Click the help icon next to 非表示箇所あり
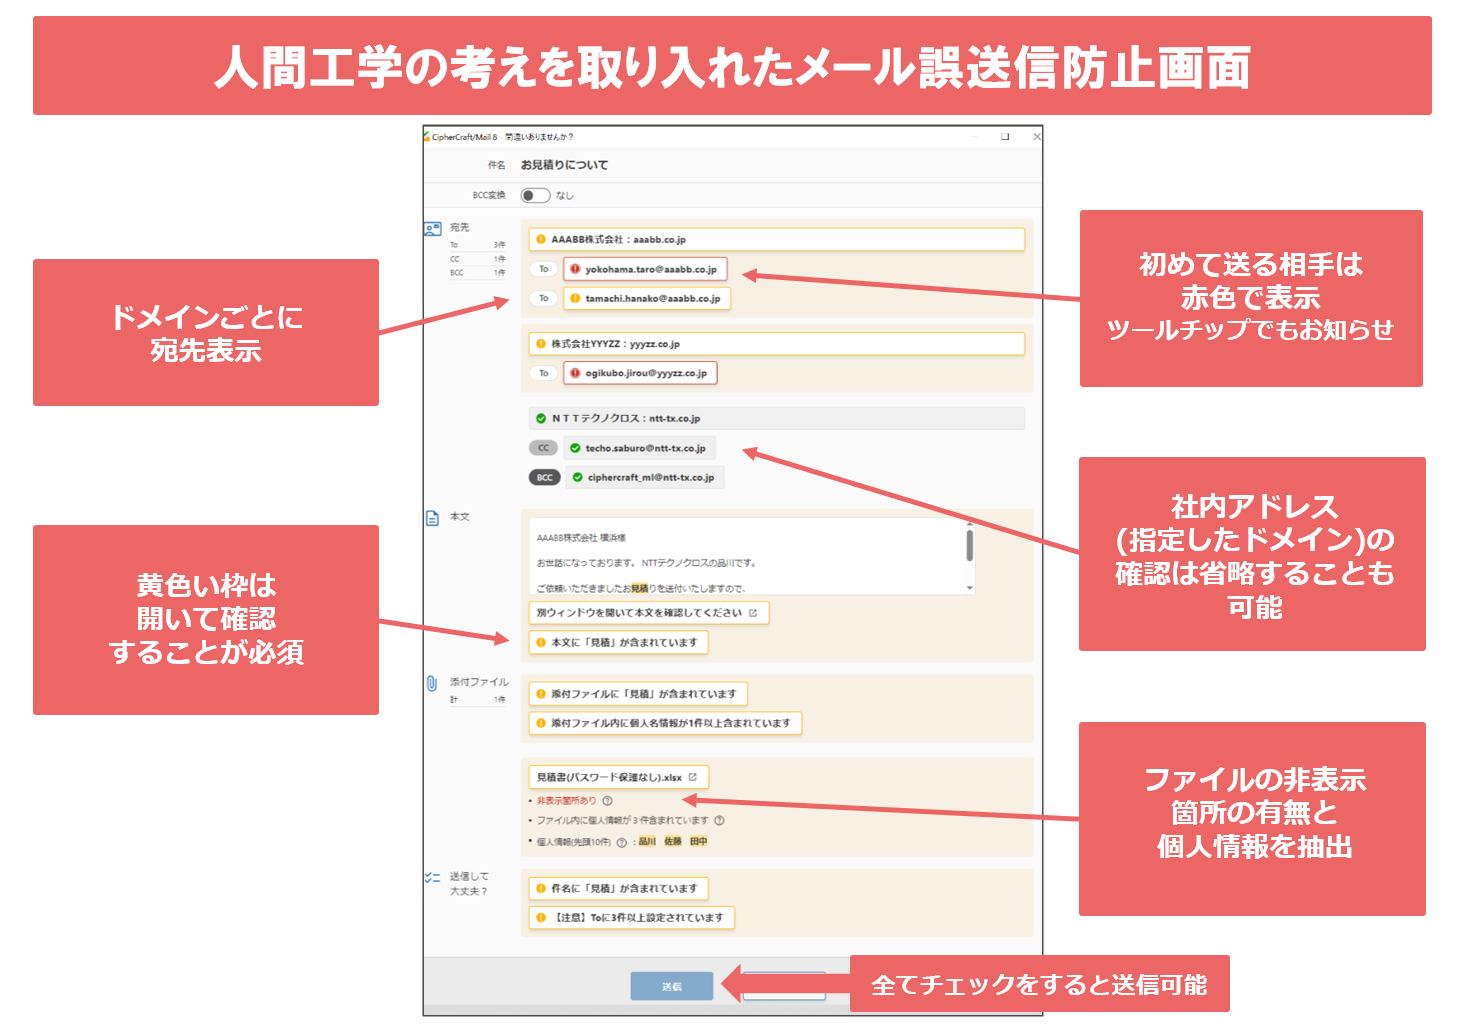The width and height of the screenshot is (1466, 1024). 607,801
